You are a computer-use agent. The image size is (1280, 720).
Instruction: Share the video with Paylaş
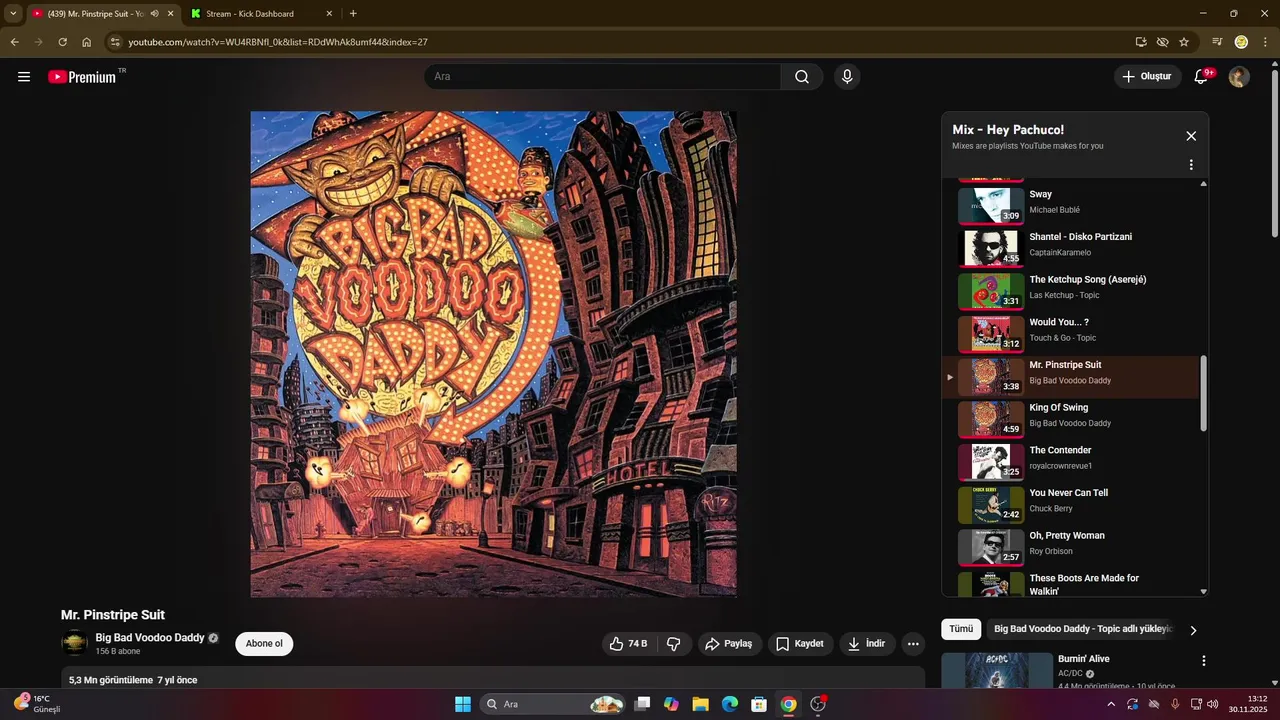point(728,644)
